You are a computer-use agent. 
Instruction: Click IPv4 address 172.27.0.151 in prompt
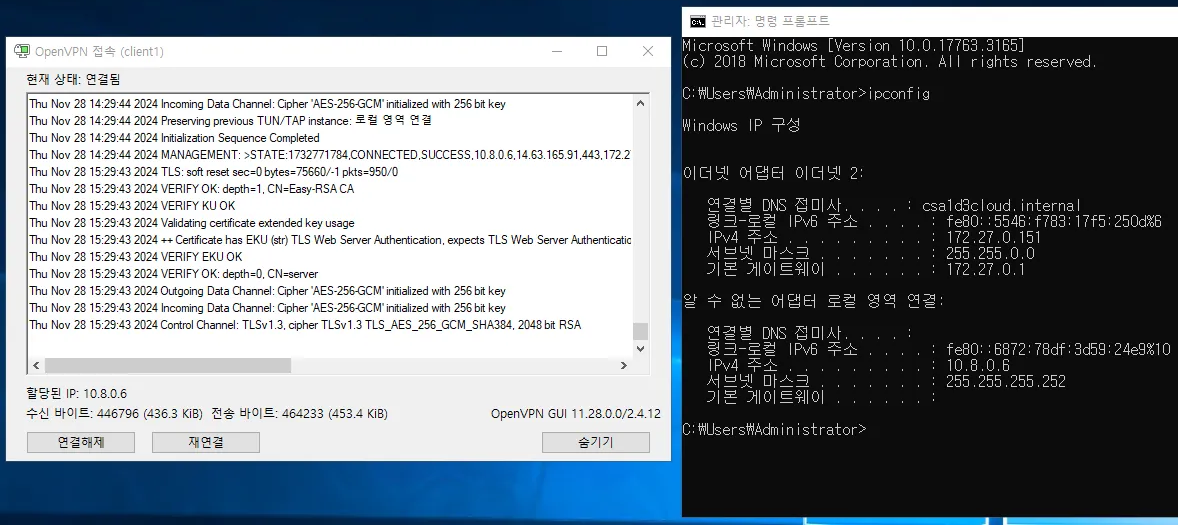[993, 237]
